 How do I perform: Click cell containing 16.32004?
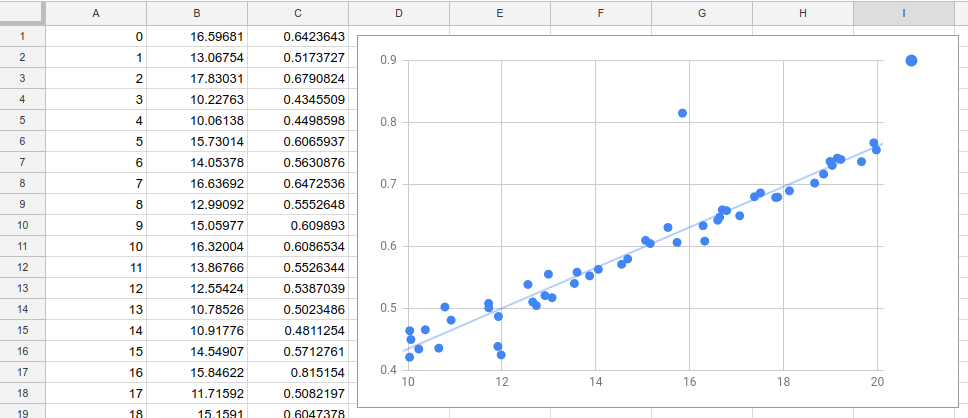197,246
